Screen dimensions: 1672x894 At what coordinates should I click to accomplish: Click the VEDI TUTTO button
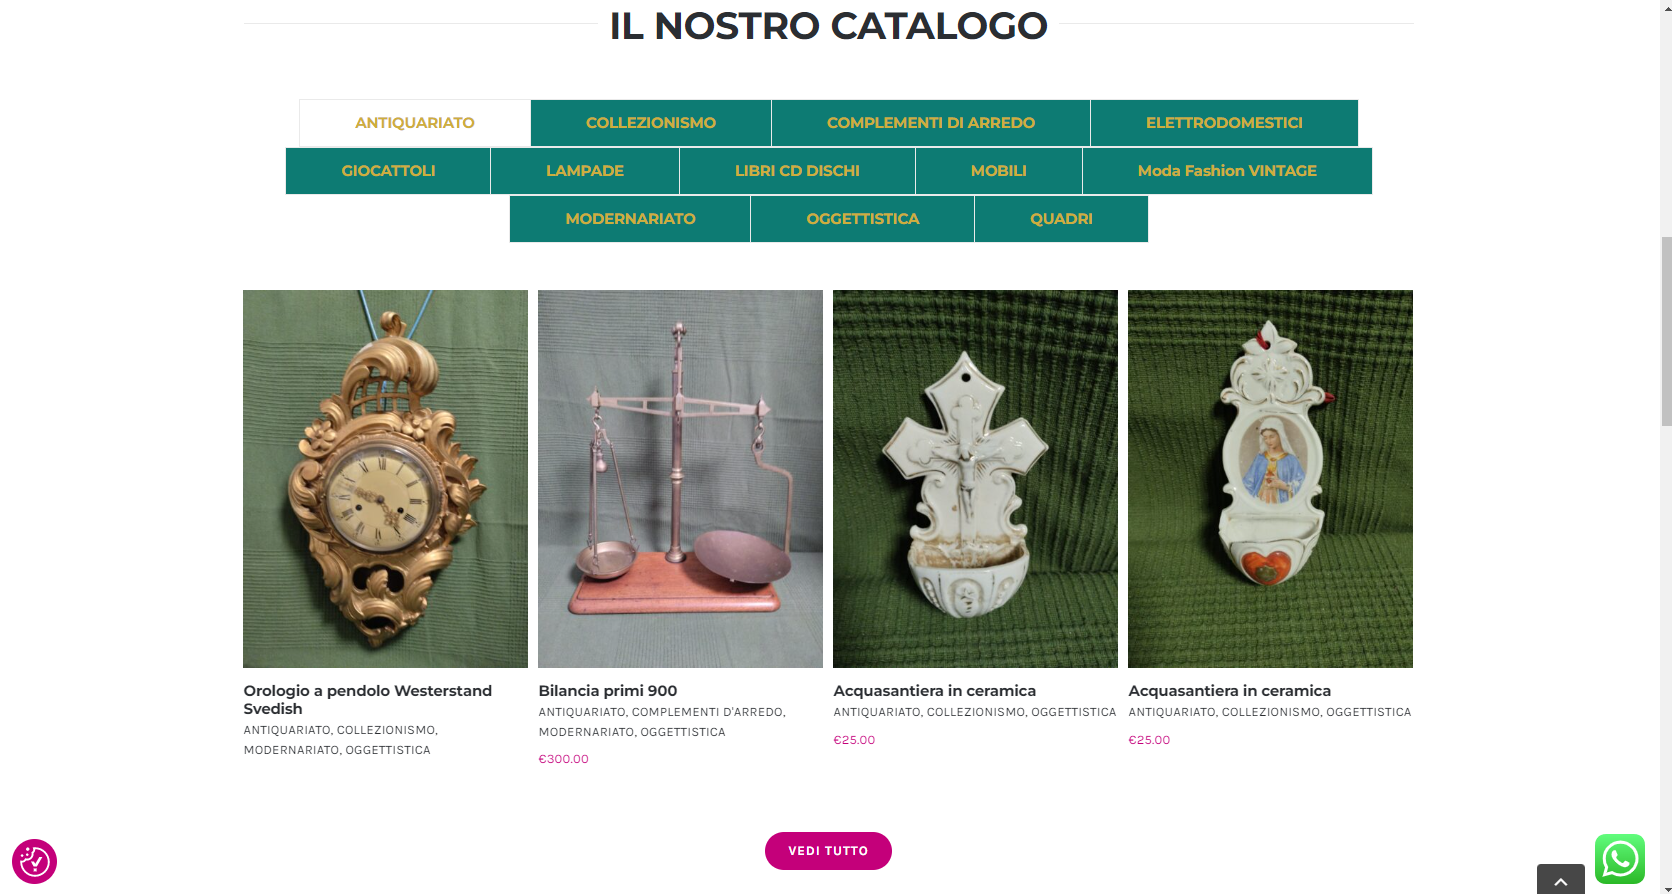(x=828, y=851)
